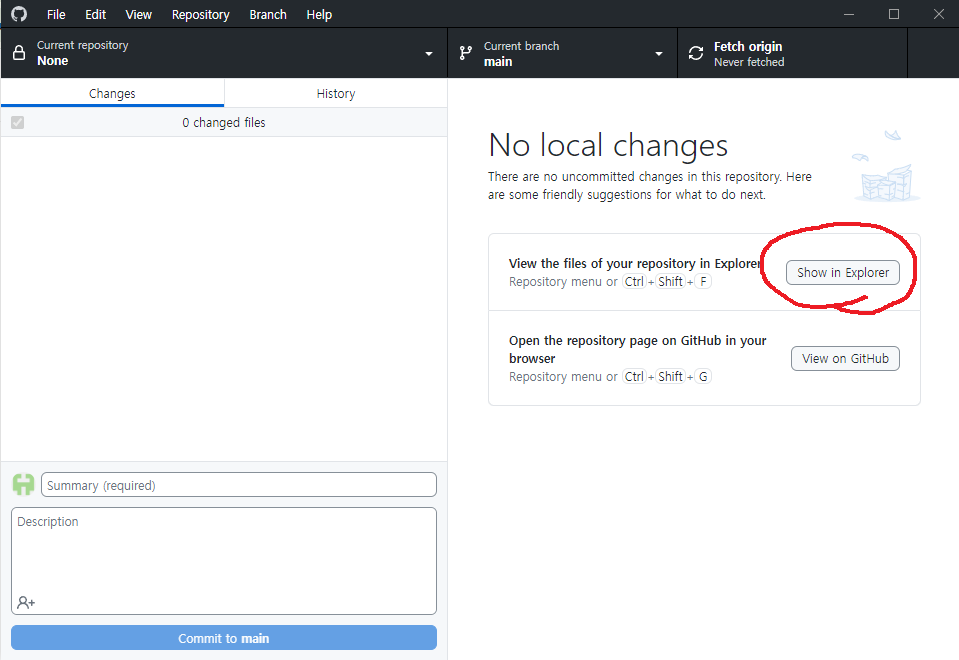This screenshot has height=660, width=959.
Task: Click the green avatar beside Summary
Action: (x=23, y=484)
